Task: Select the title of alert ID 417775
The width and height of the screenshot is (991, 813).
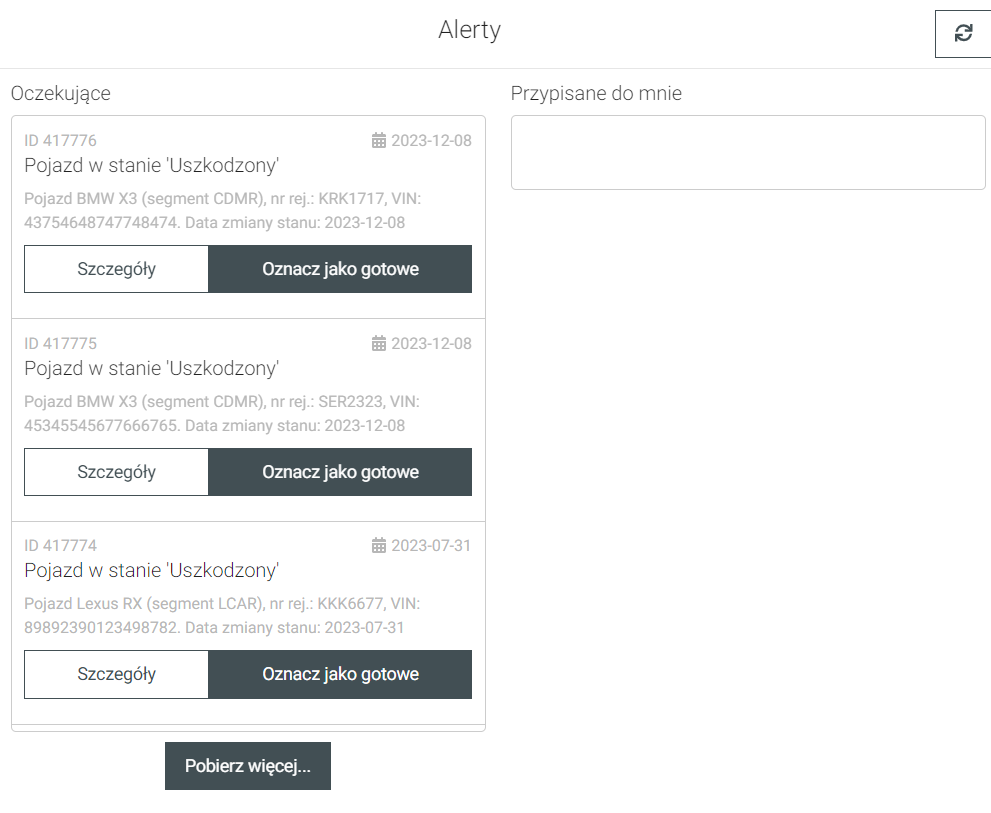Action: pyautogui.click(x=151, y=368)
